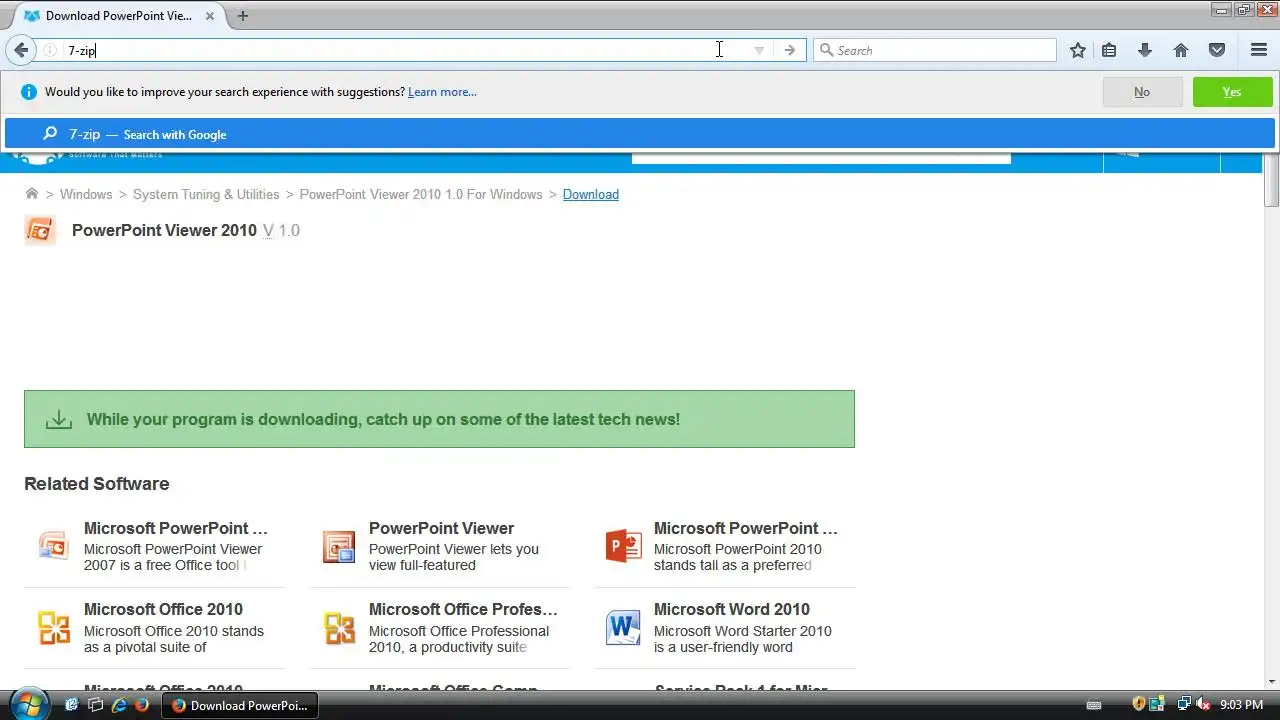Go back with the browser back arrow
1280x720 pixels.
pyautogui.click(x=21, y=50)
